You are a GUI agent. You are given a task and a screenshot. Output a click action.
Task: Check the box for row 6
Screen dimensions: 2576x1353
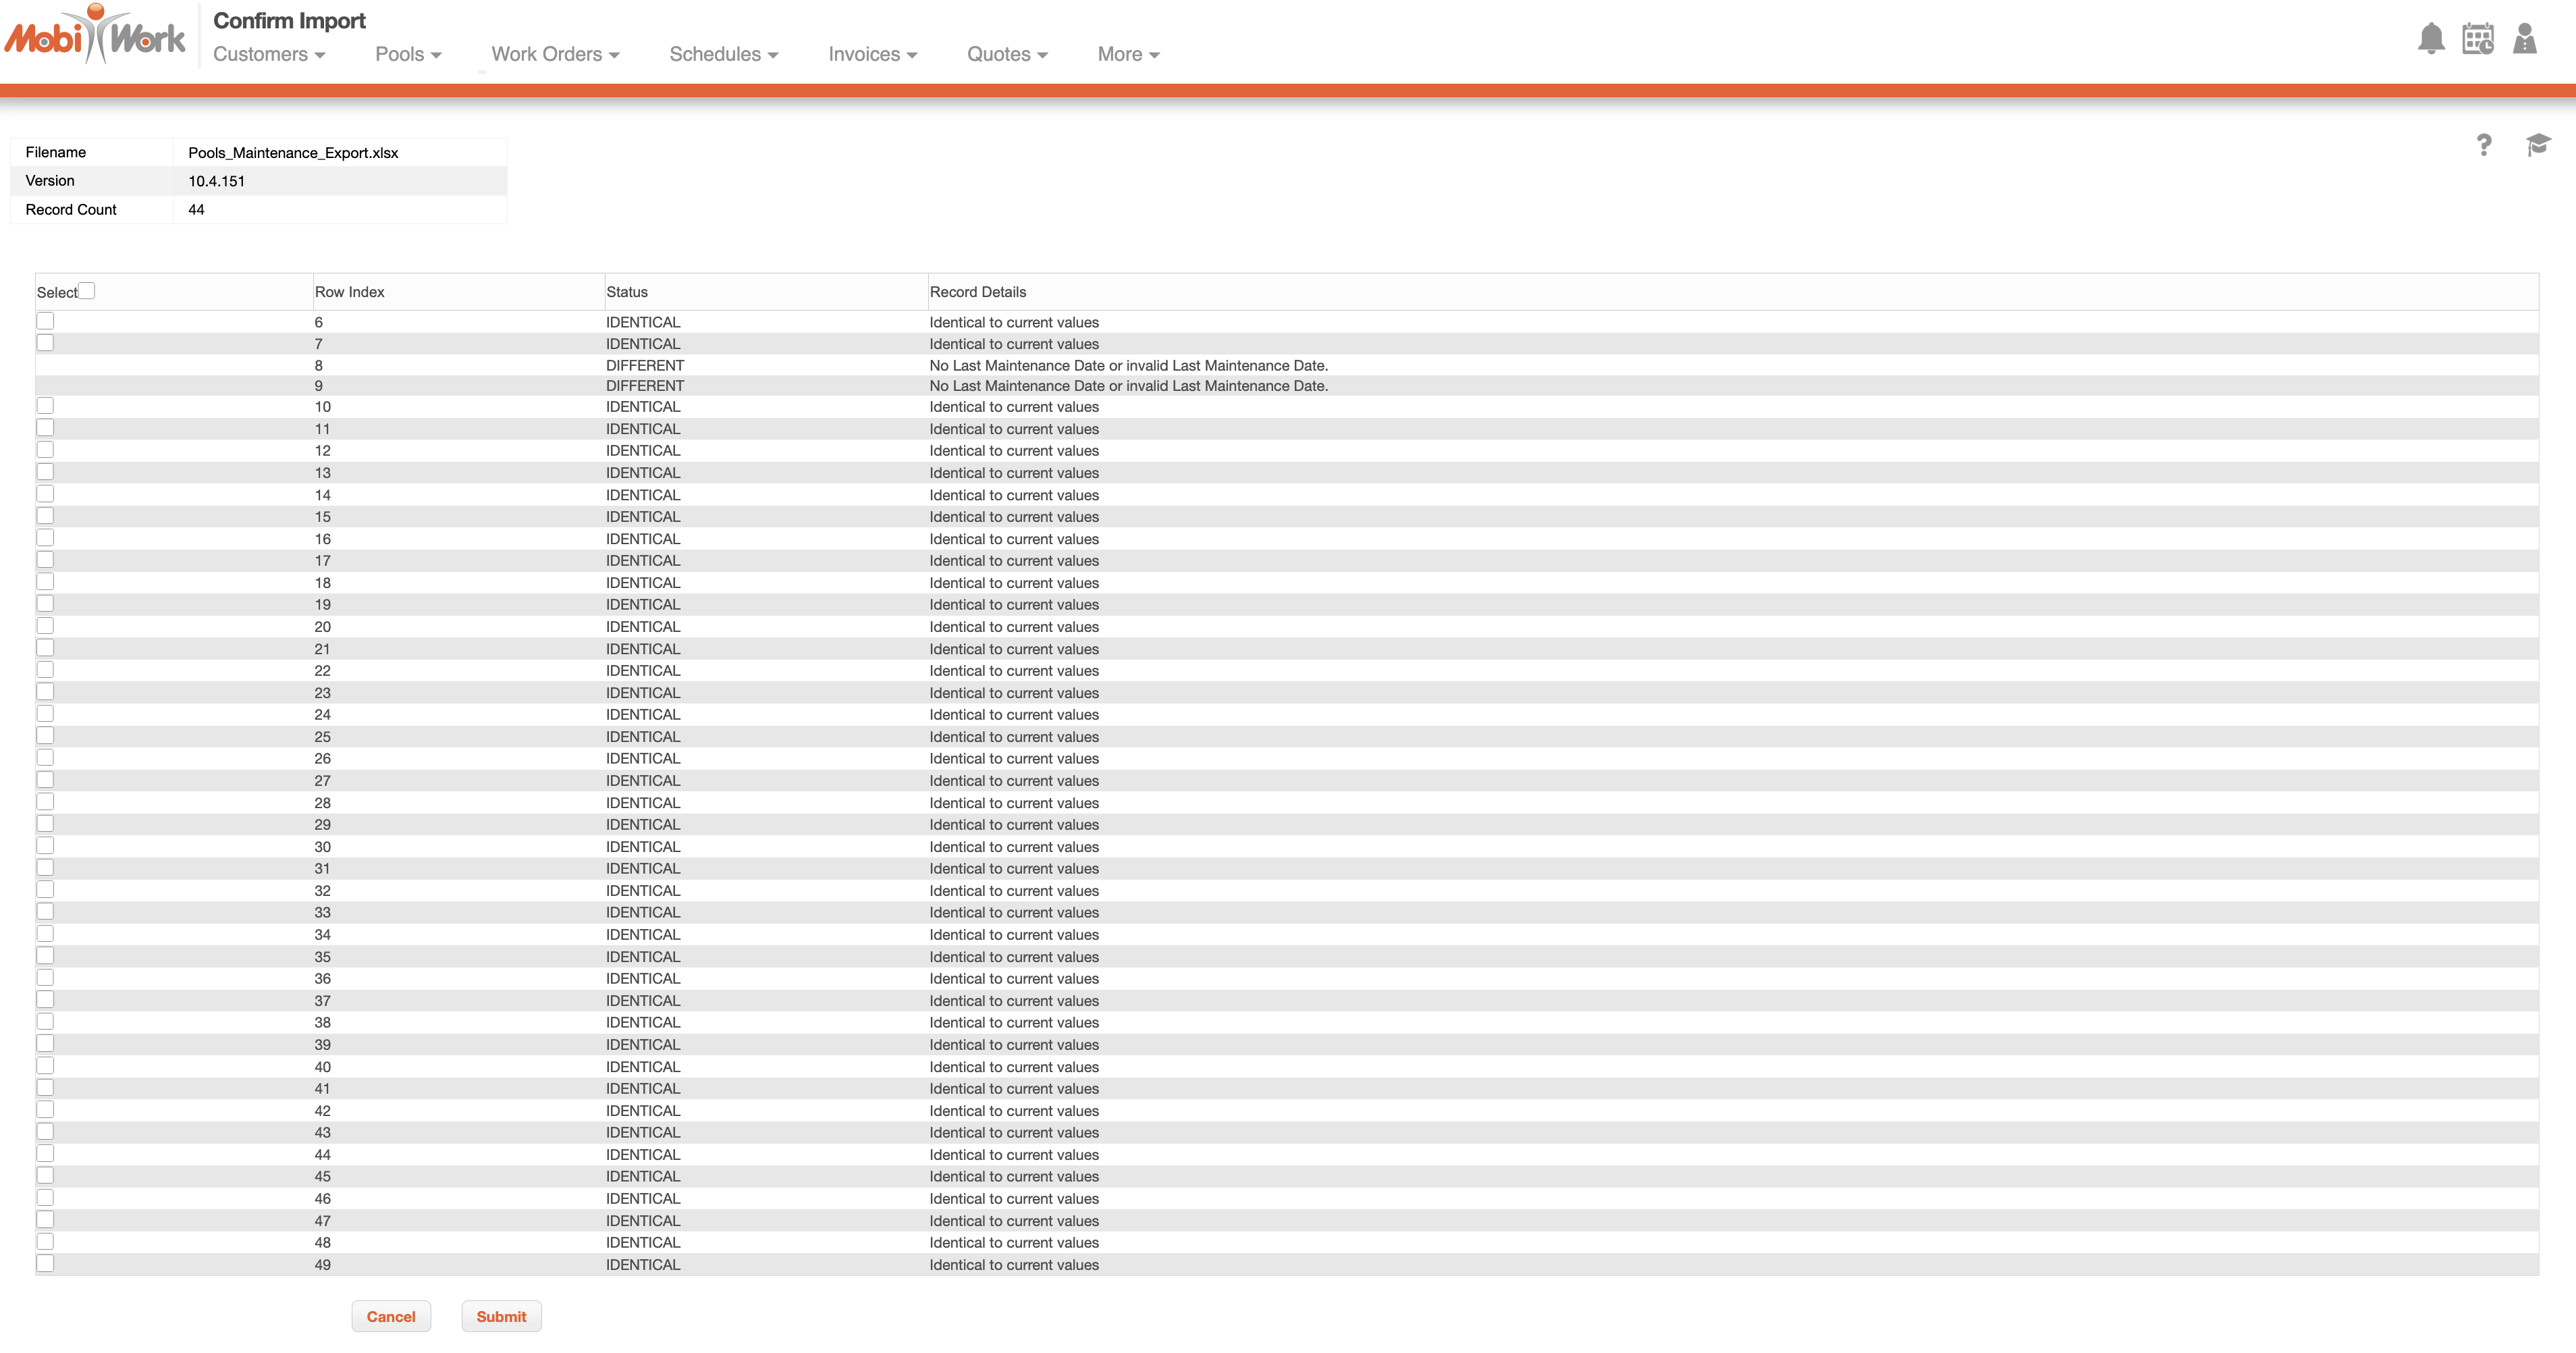point(45,321)
